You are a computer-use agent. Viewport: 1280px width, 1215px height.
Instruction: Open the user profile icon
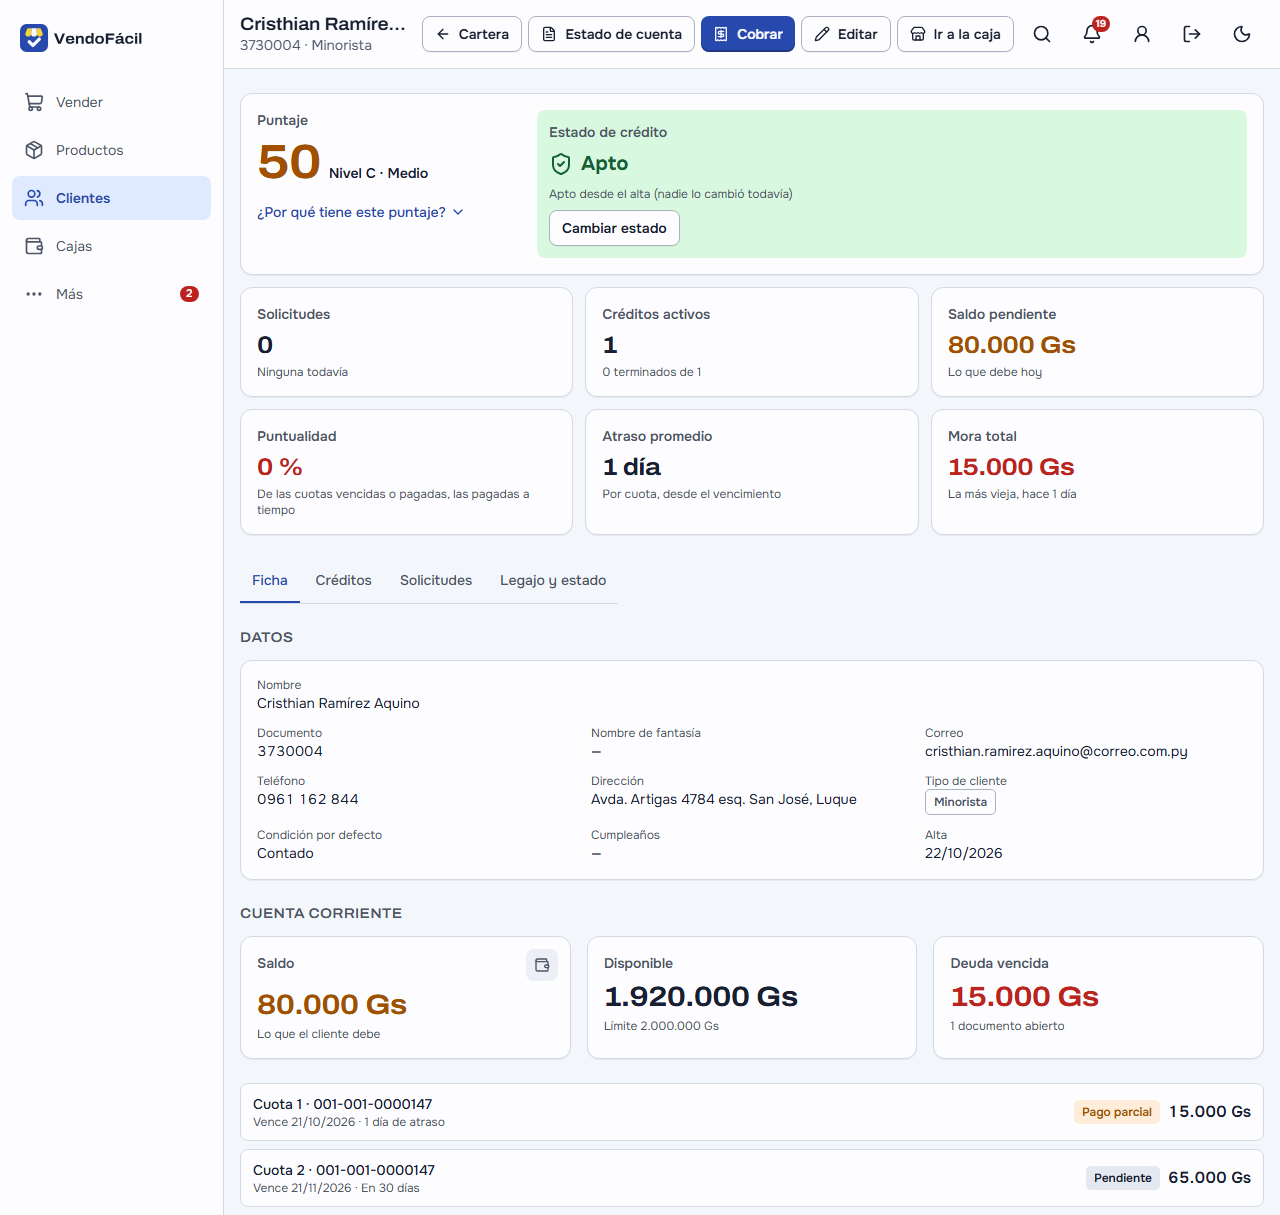[1142, 34]
